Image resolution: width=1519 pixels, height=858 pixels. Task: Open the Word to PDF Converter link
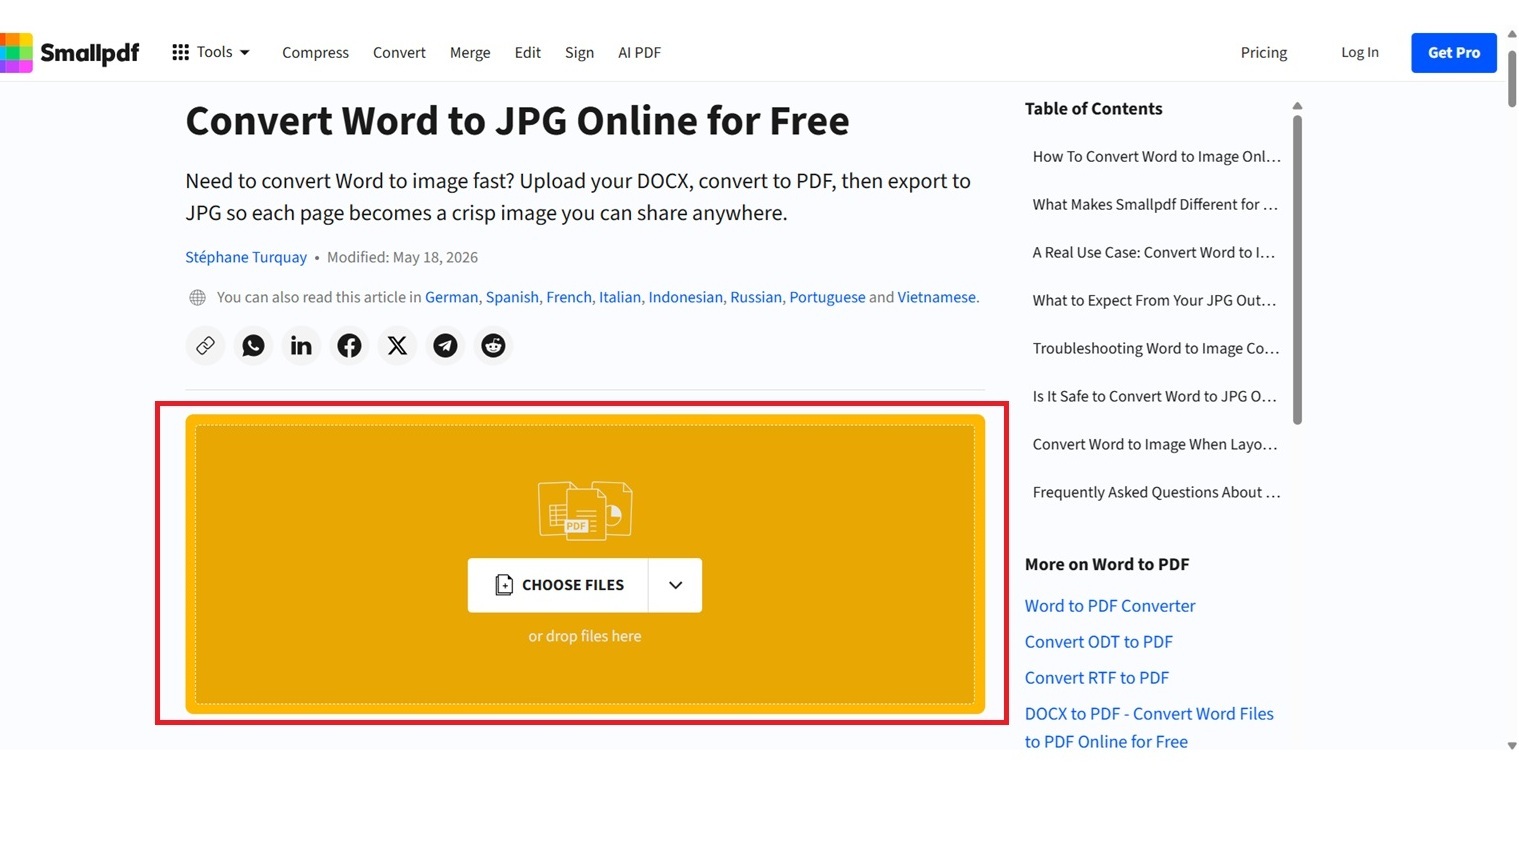[x=1110, y=606]
